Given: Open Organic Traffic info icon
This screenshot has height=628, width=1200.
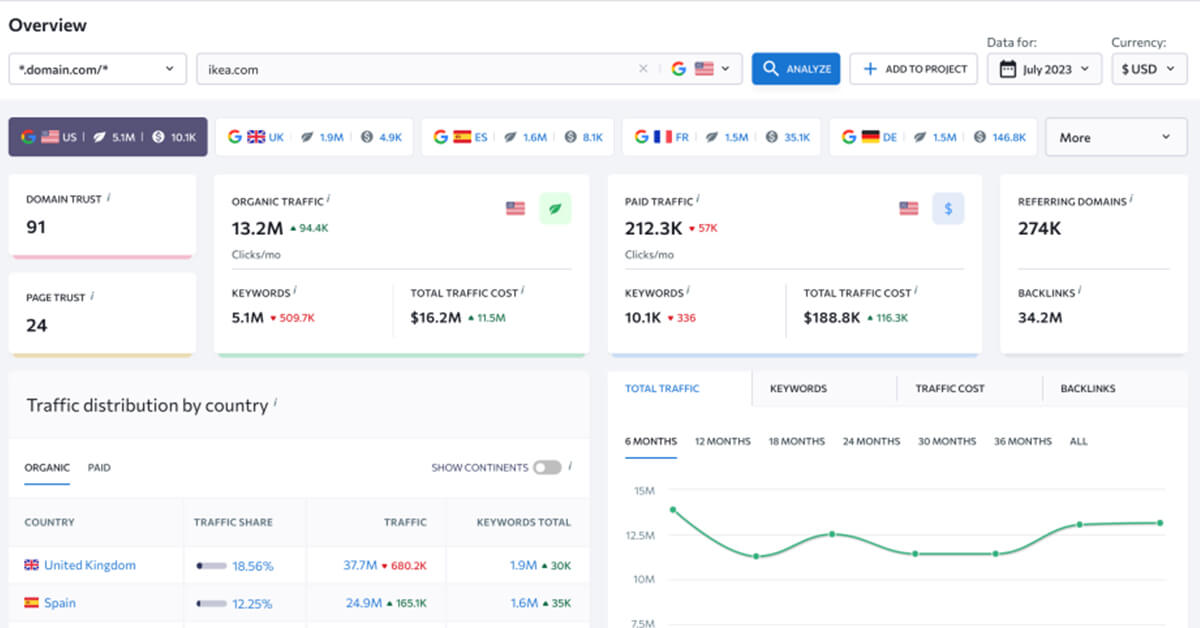Looking at the screenshot, I should (x=329, y=200).
